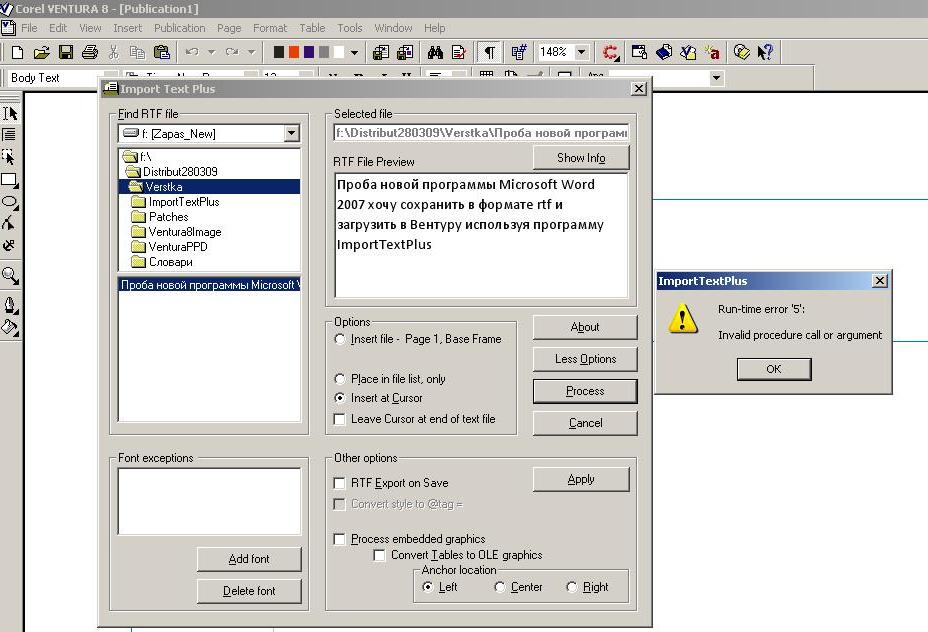The height and width of the screenshot is (632, 928).
Task: Click the Process button
Action: point(585,391)
